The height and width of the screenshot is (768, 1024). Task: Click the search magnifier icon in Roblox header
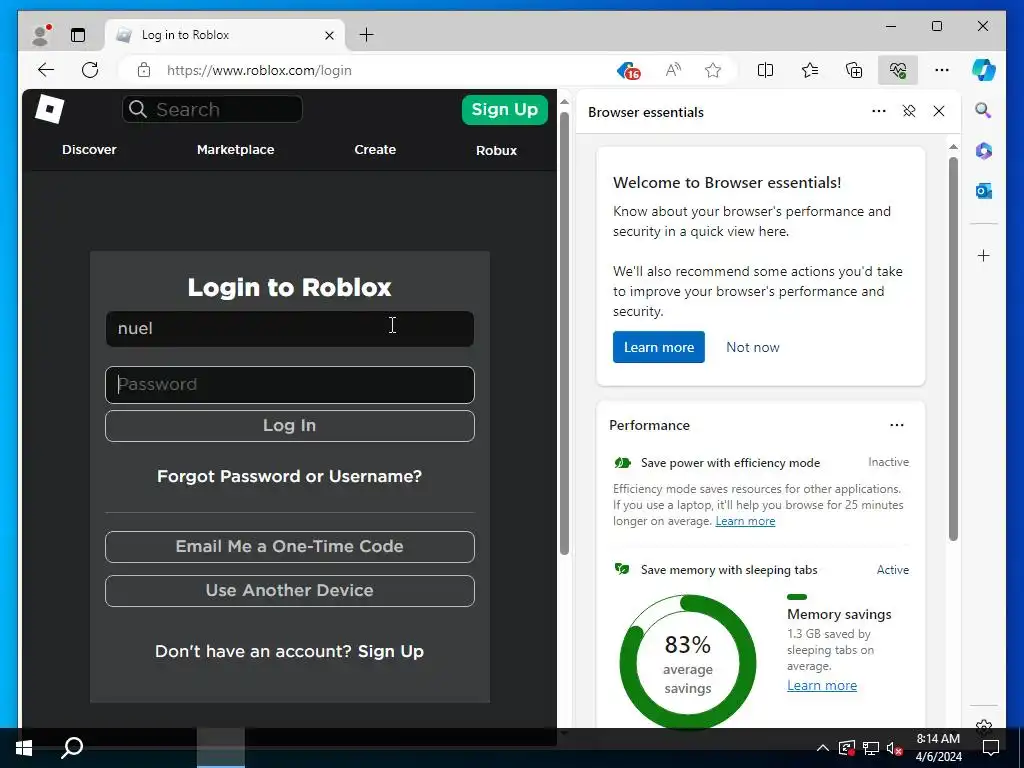tap(138, 109)
